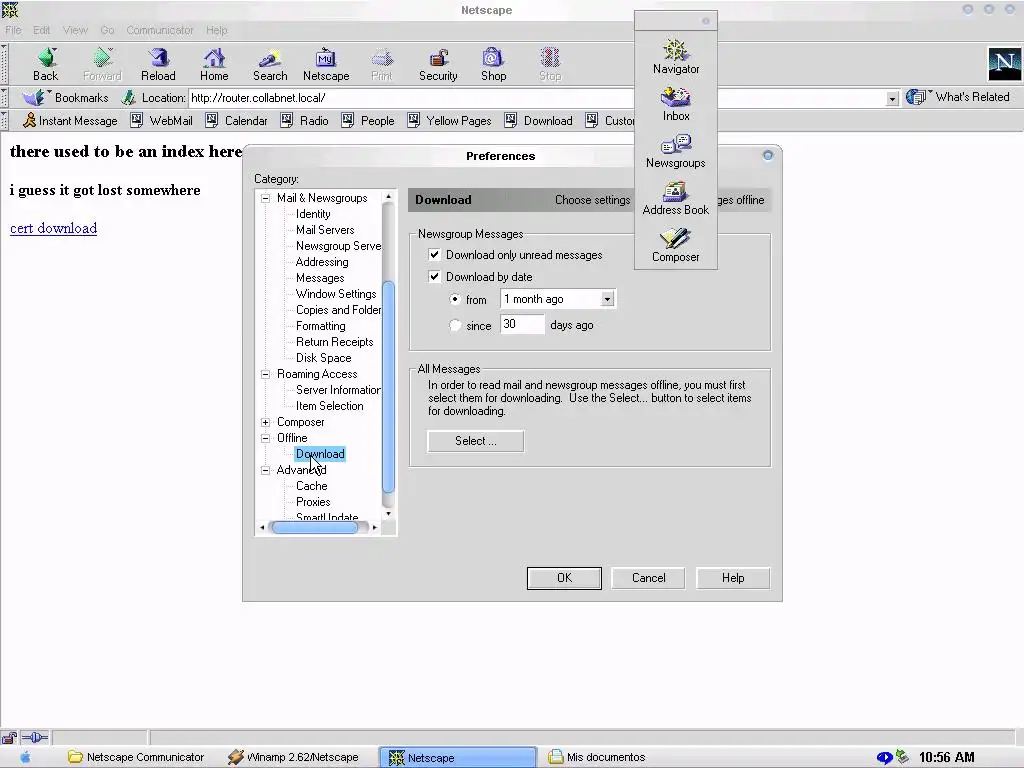Click the online/offline connection status icon
1024x768 pixels.
[35, 738]
